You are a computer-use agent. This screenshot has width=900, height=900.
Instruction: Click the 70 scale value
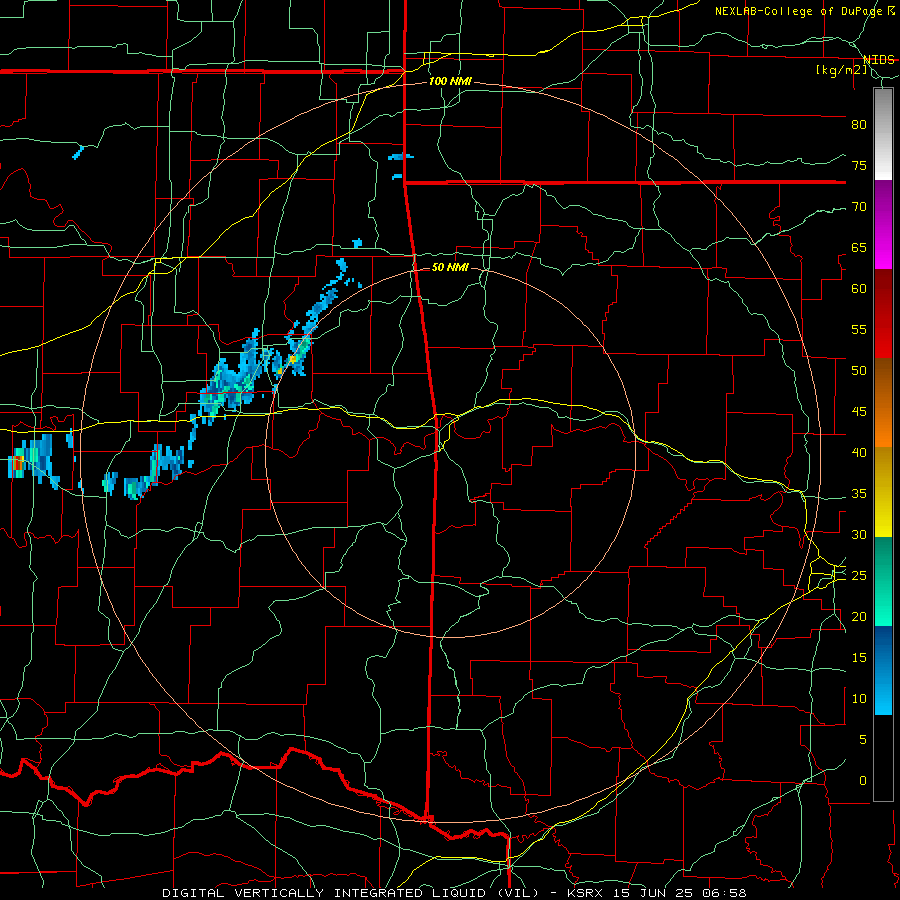[859, 207]
